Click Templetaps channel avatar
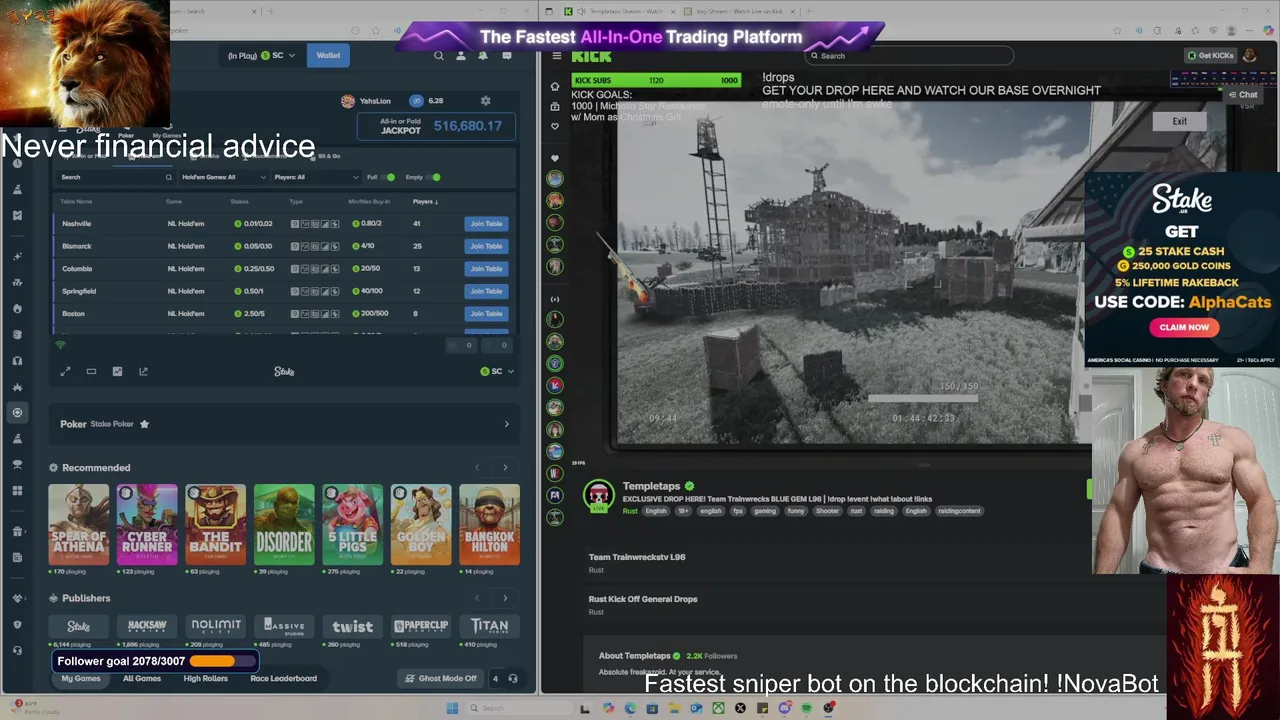The image size is (1280, 720). (x=598, y=496)
